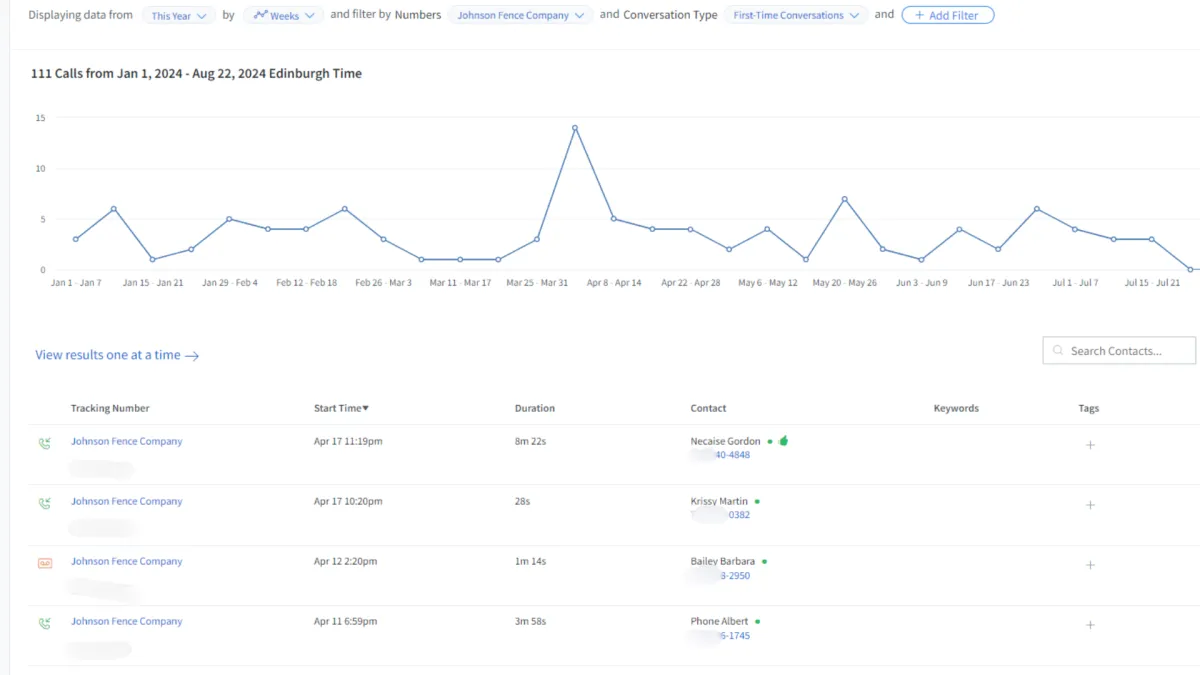Open the First-Time Conversations filter dropdown
Image resolution: width=1200 pixels, height=675 pixels.
[x=796, y=16]
